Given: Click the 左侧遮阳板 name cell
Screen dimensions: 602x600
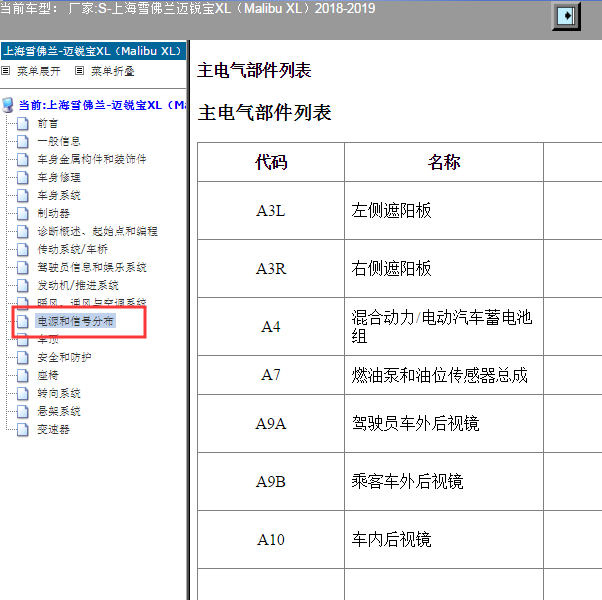Looking at the screenshot, I should 444,210.
